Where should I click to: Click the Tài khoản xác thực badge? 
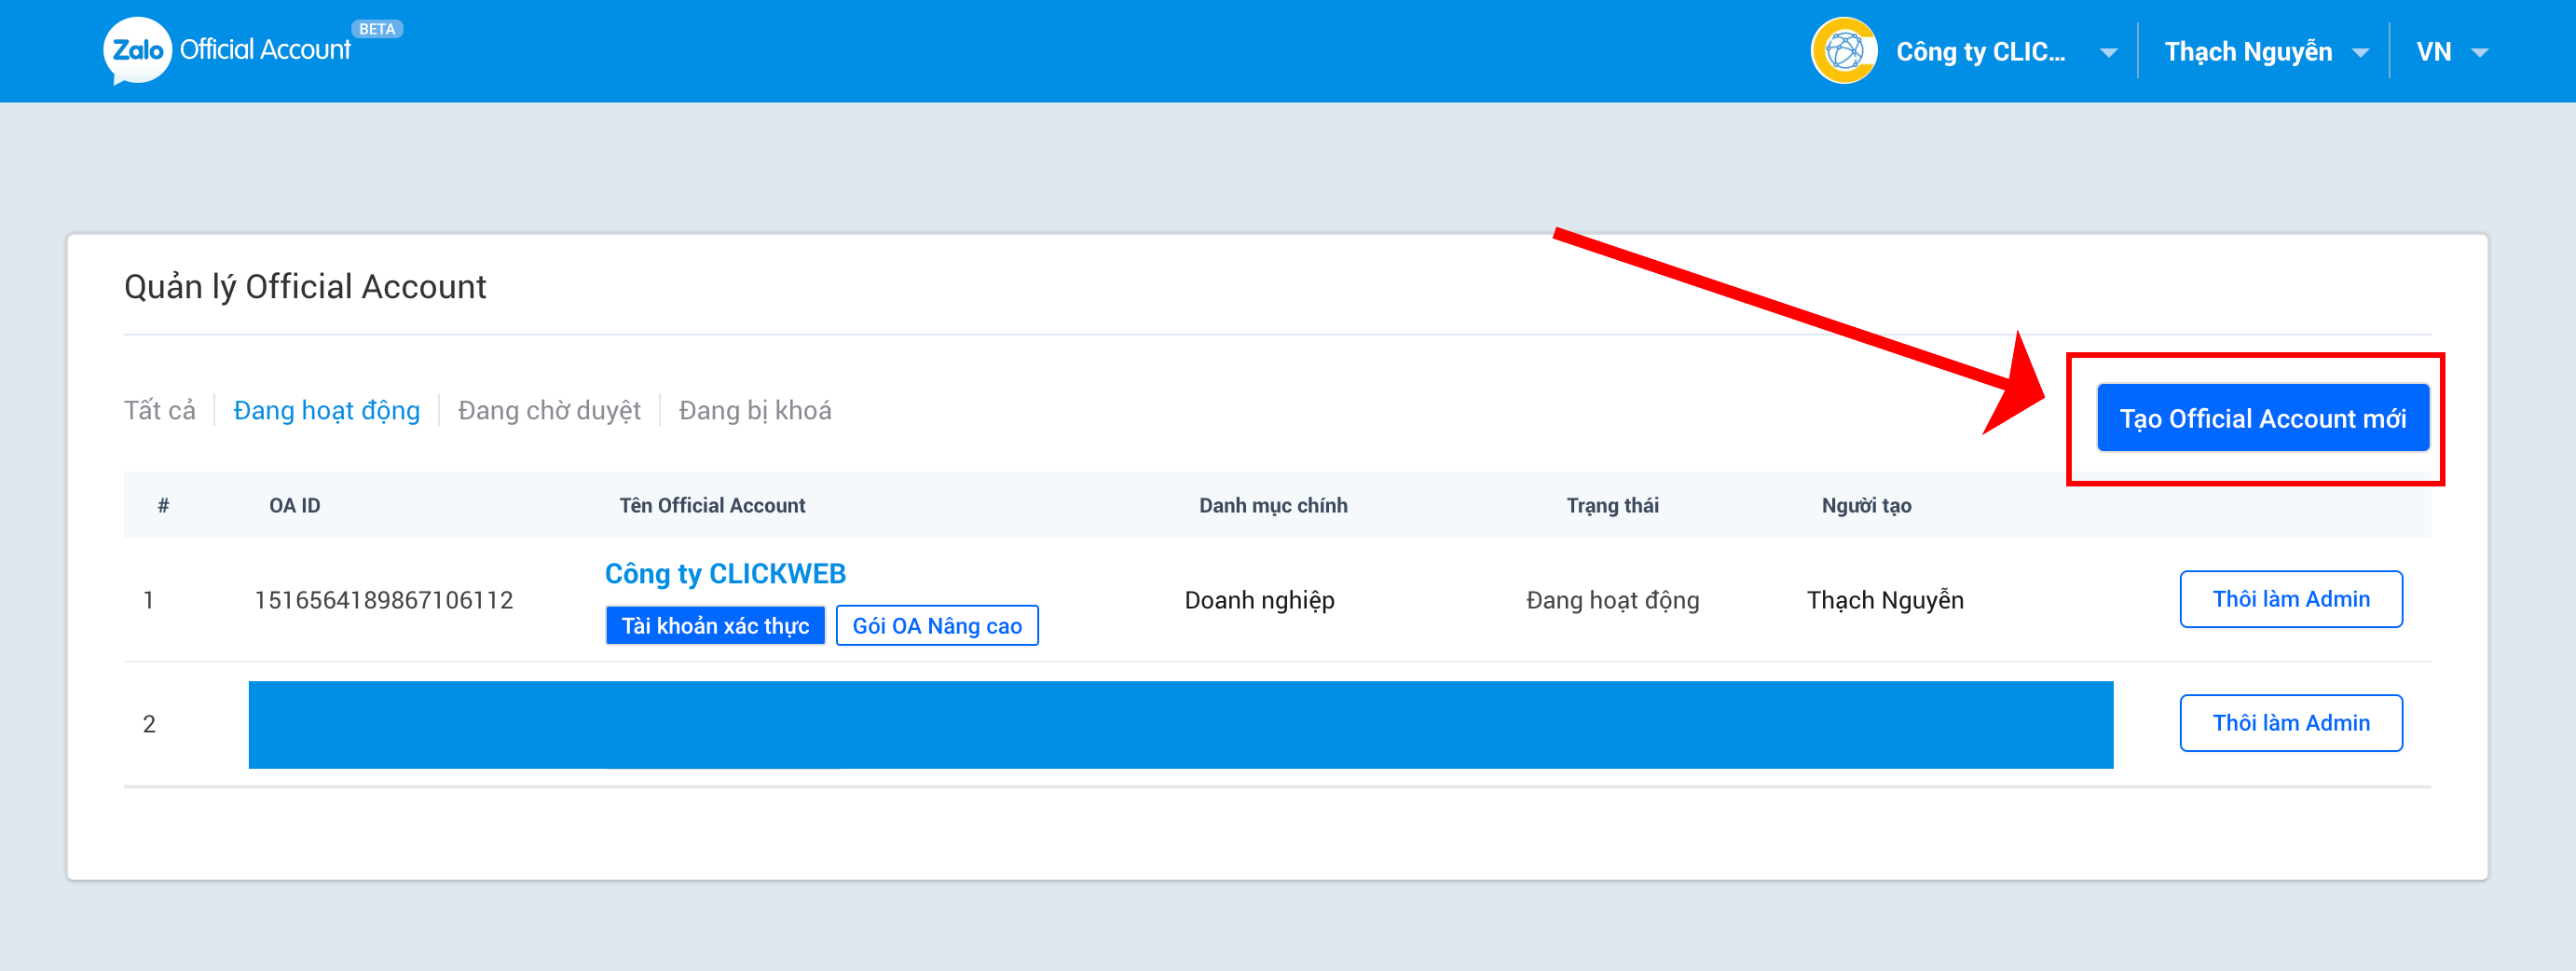(715, 626)
